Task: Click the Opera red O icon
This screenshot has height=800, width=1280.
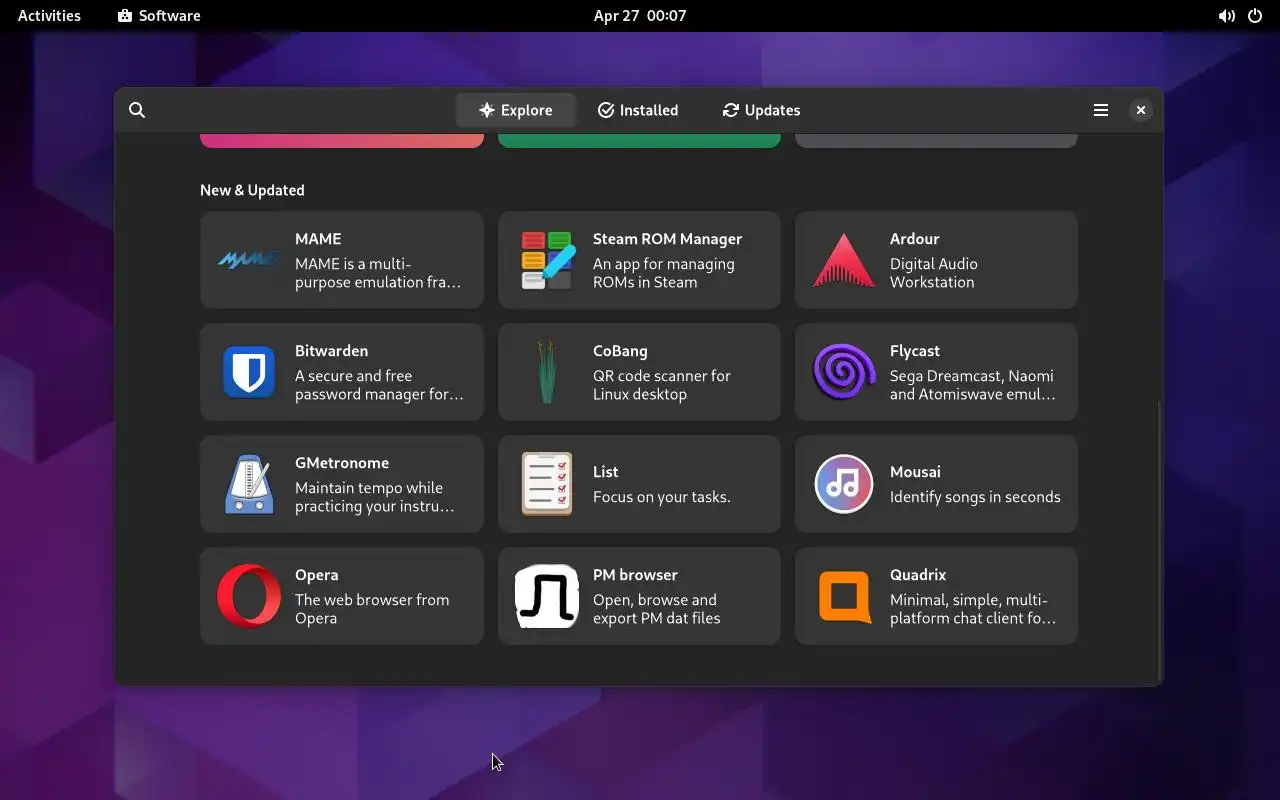Action: tap(248, 596)
